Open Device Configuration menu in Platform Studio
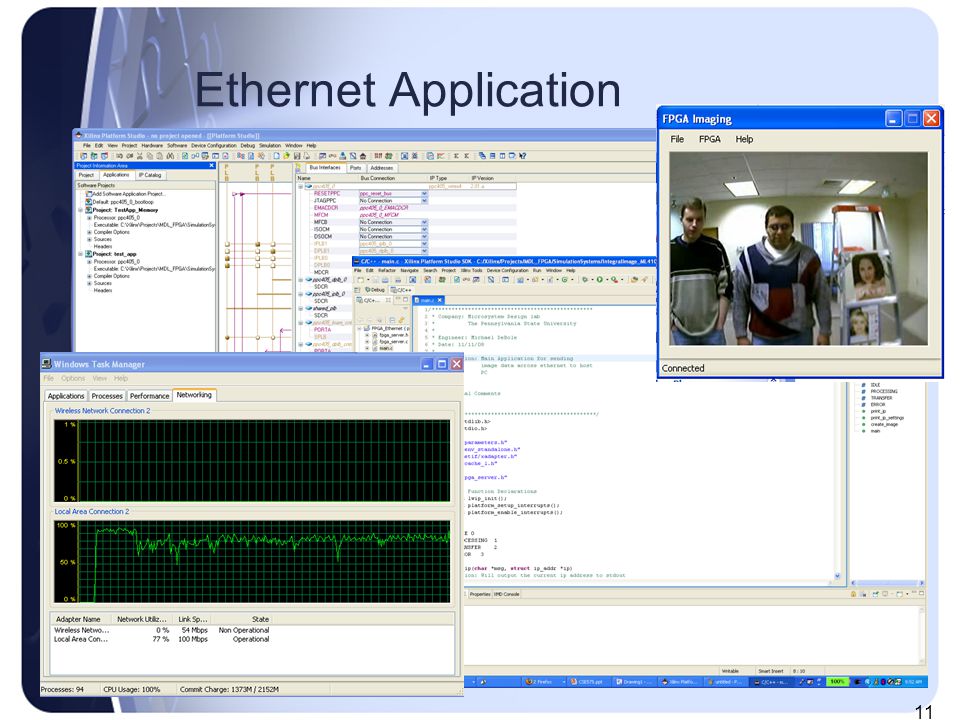 213,146
